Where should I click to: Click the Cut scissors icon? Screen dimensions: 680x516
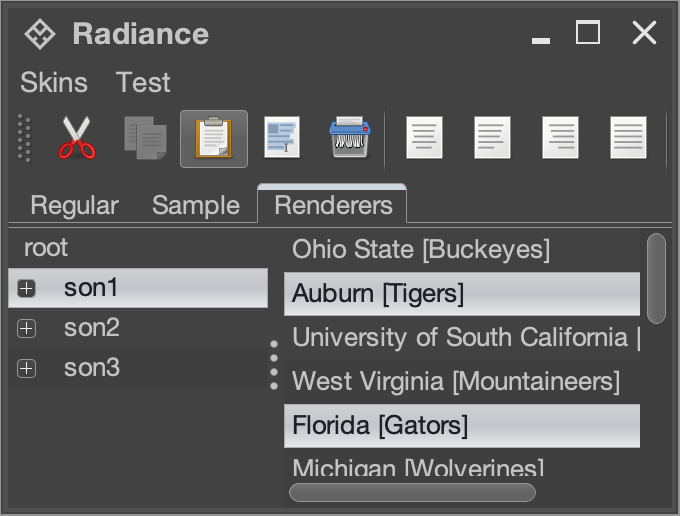tap(77, 138)
